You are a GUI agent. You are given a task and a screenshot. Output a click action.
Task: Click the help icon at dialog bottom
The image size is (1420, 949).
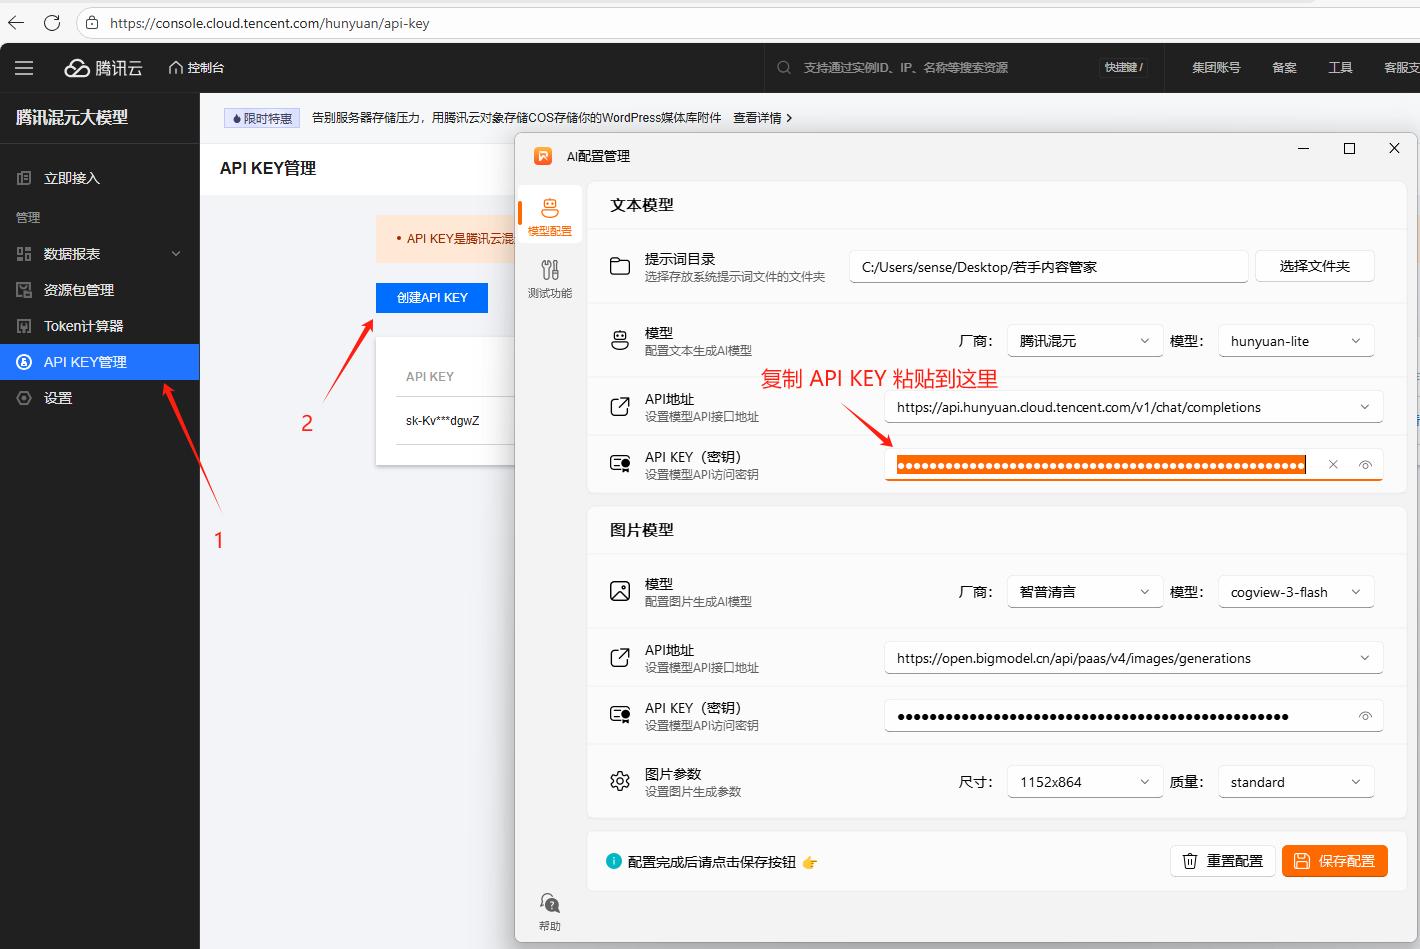[548, 905]
